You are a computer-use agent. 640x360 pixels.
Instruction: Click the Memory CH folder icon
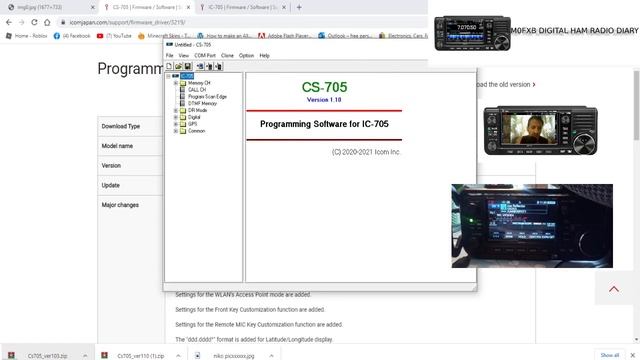pos(183,83)
